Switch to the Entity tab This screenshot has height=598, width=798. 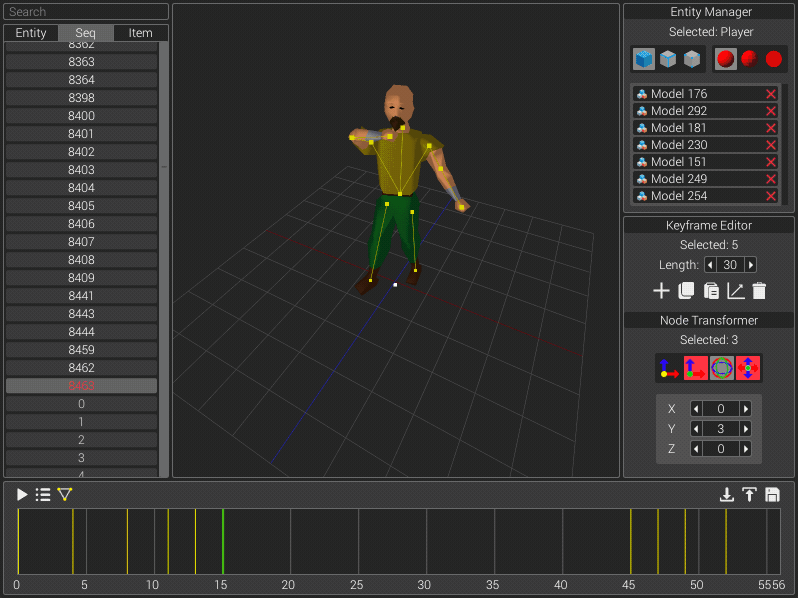click(x=31, y=33)
